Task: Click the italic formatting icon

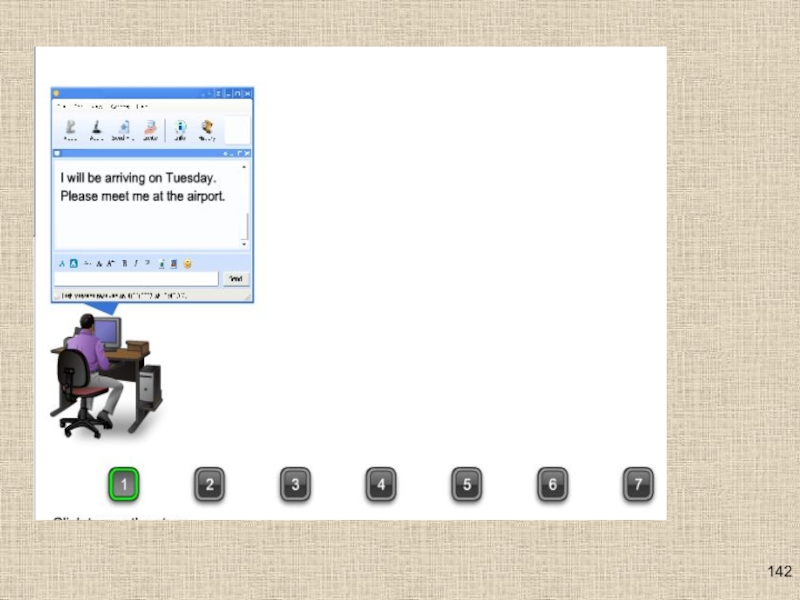Action: [136, 263]
